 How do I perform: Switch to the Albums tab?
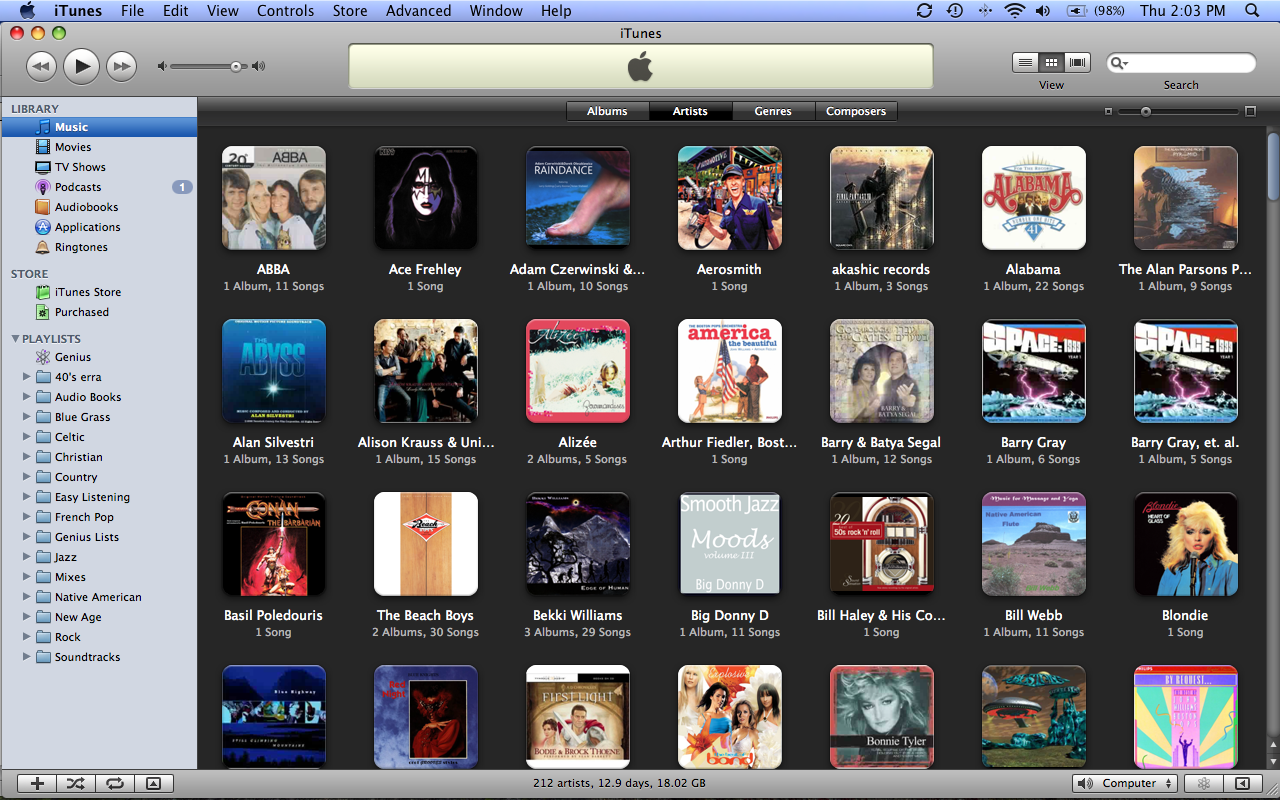click(x=607, y=111)
